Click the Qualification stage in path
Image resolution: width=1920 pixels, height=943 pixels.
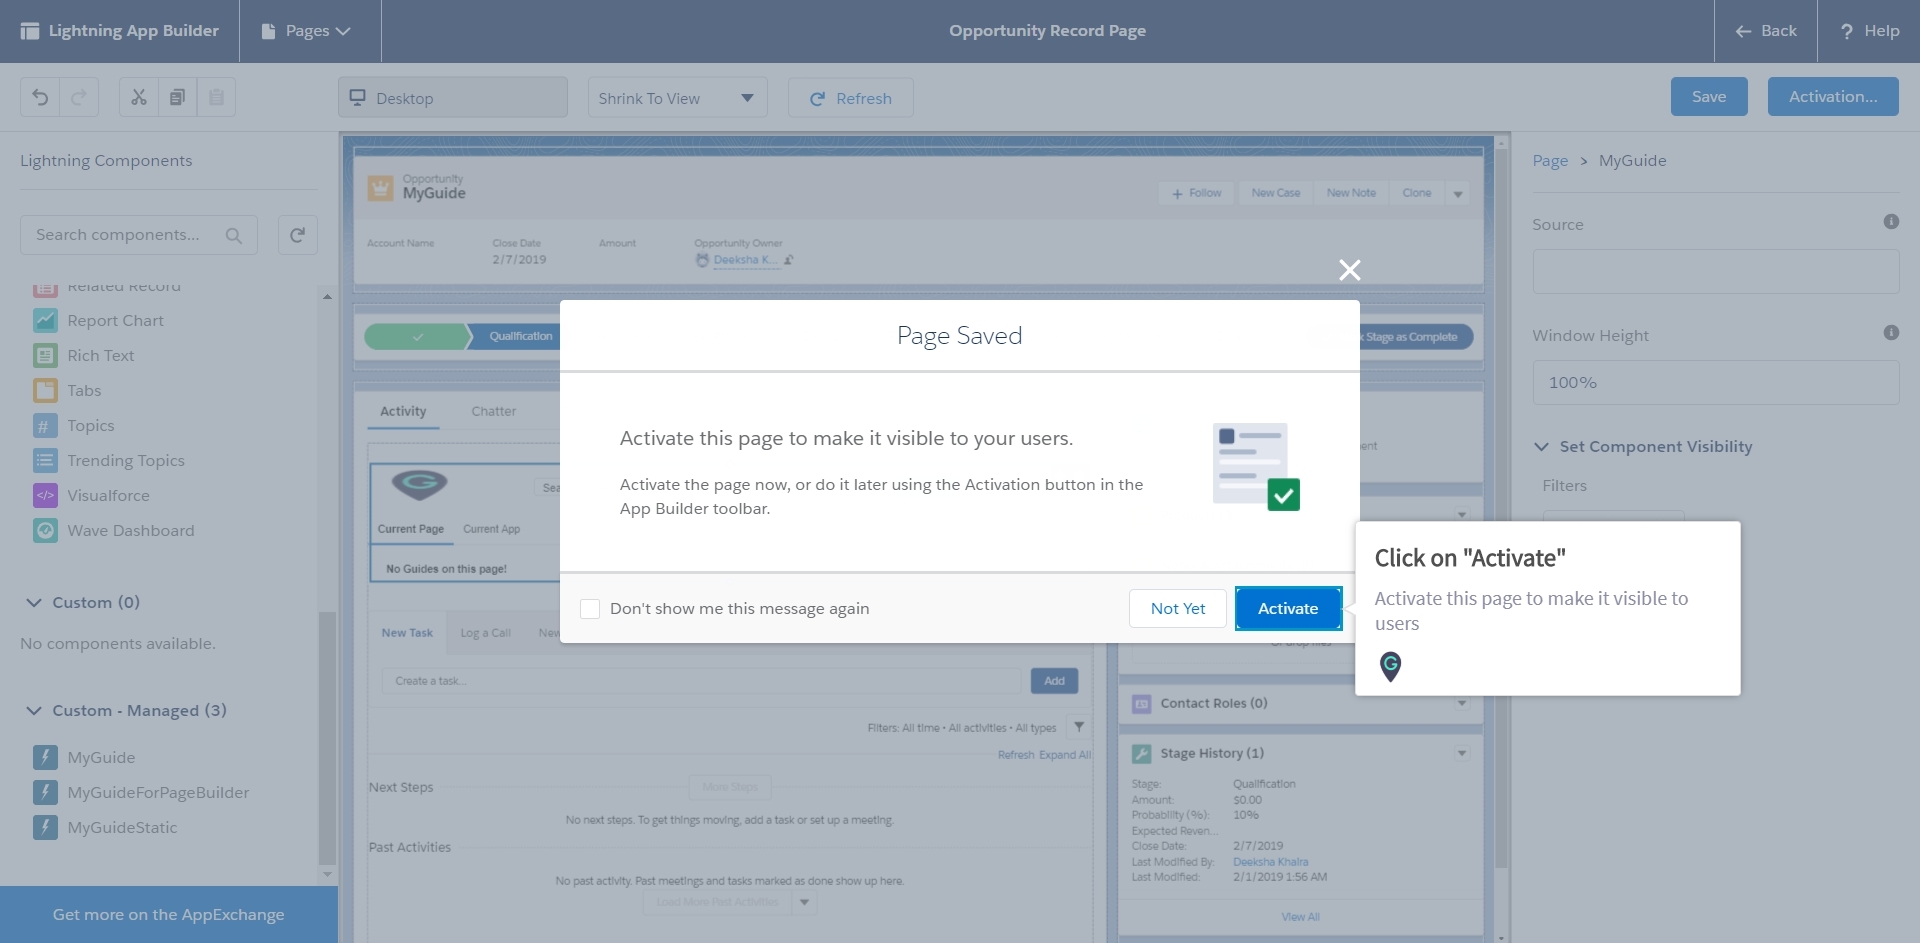coord(520,337)
